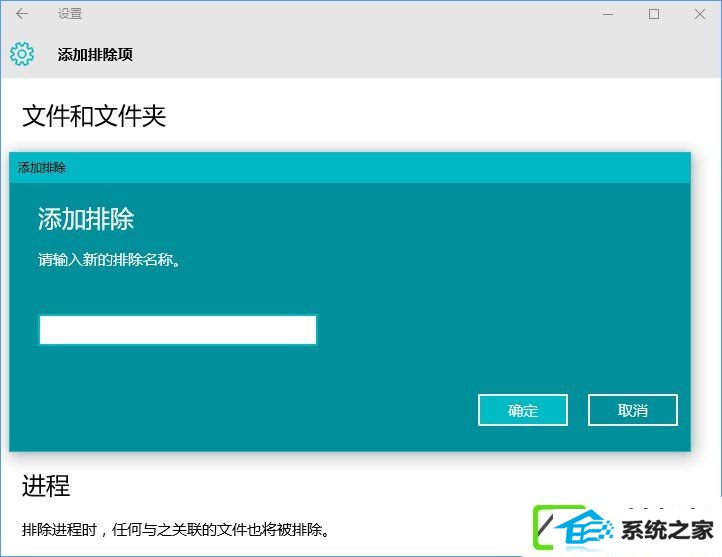Click the 添加排除 dialog title bar text
This screenshot has width=722, height=557.
[x=41, y=168]
